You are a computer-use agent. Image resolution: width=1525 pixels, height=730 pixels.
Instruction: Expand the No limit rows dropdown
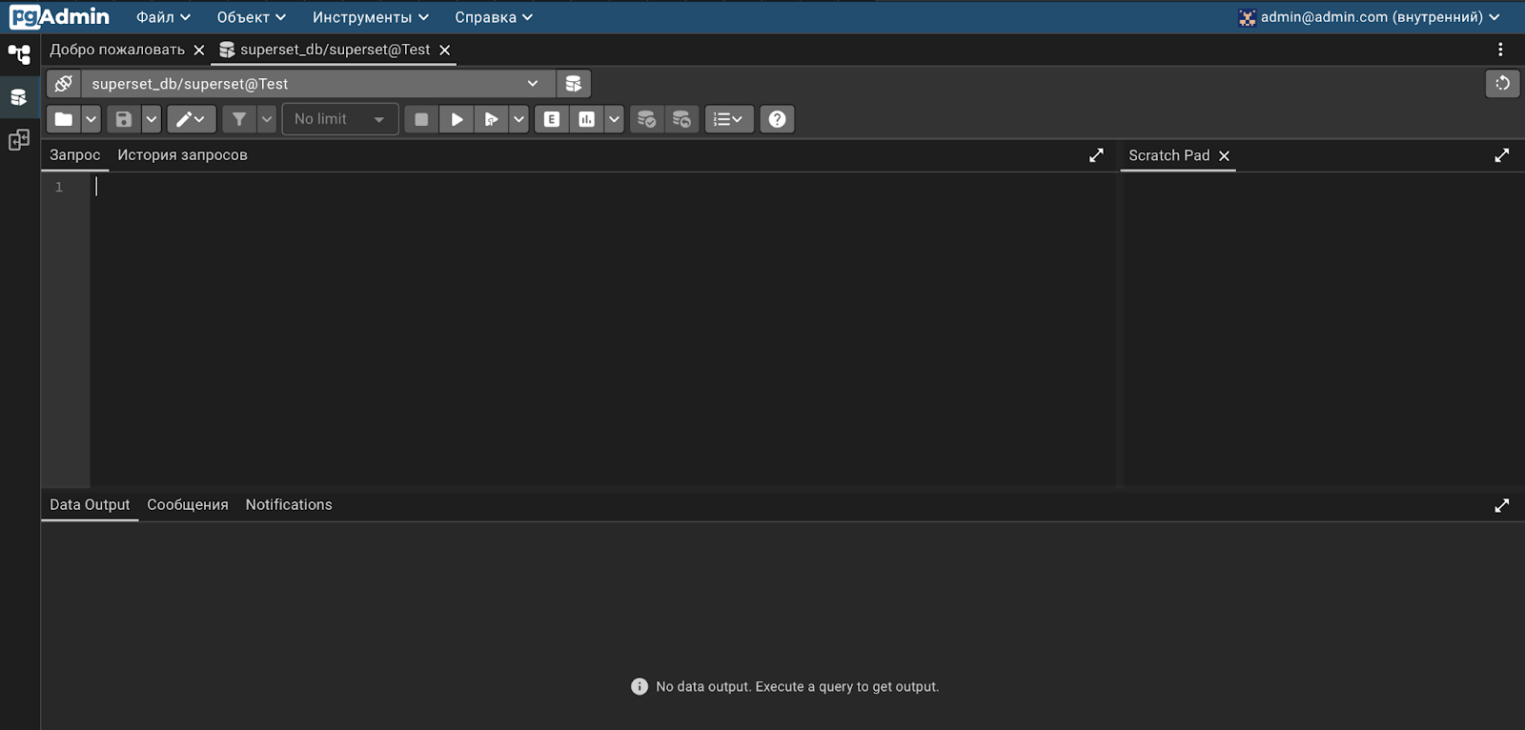point(340,119)
